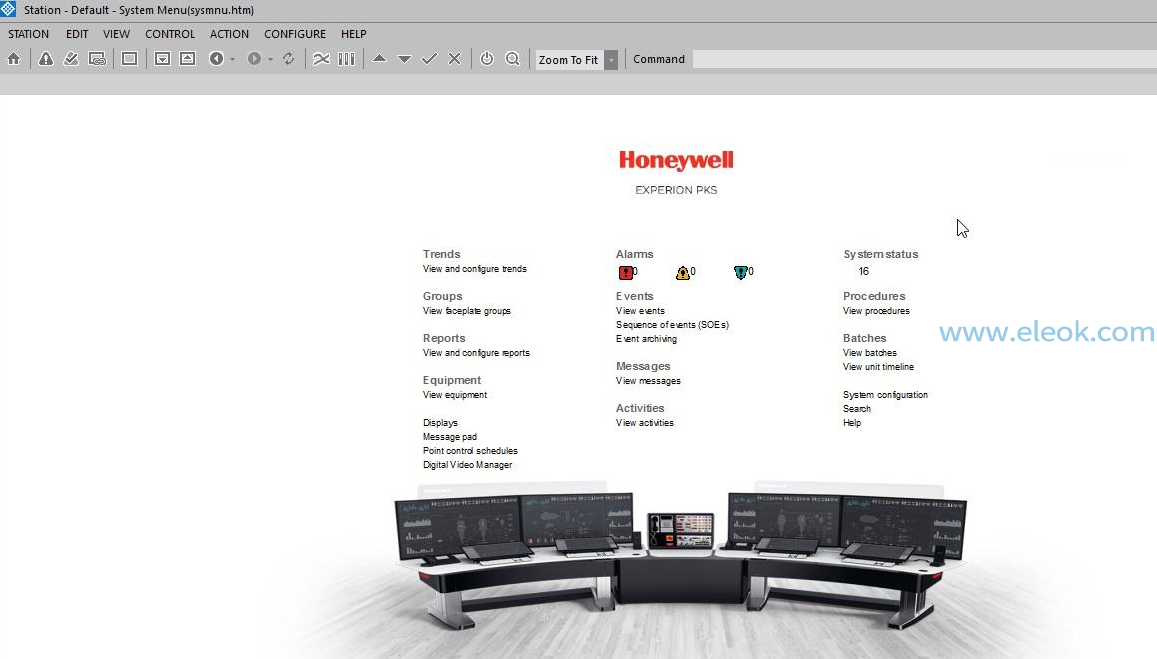Image resolution: width=1157 pixels, height=659 pixels.
Task: Open View and configure reports
Action: [476, 353]
